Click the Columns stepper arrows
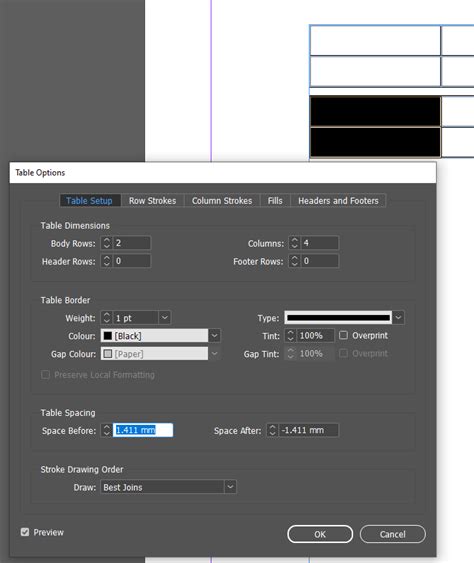The image size is (474, 563). 294,243
